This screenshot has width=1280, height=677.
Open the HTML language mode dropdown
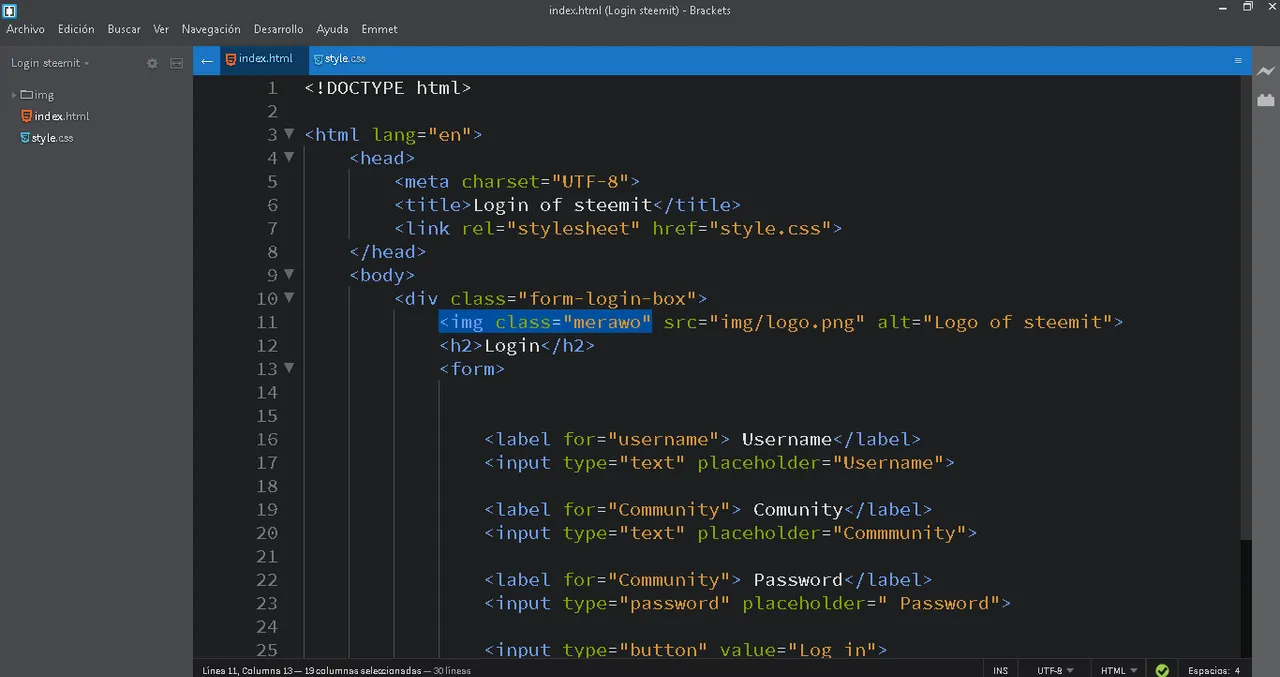(x=1118, y=670)
